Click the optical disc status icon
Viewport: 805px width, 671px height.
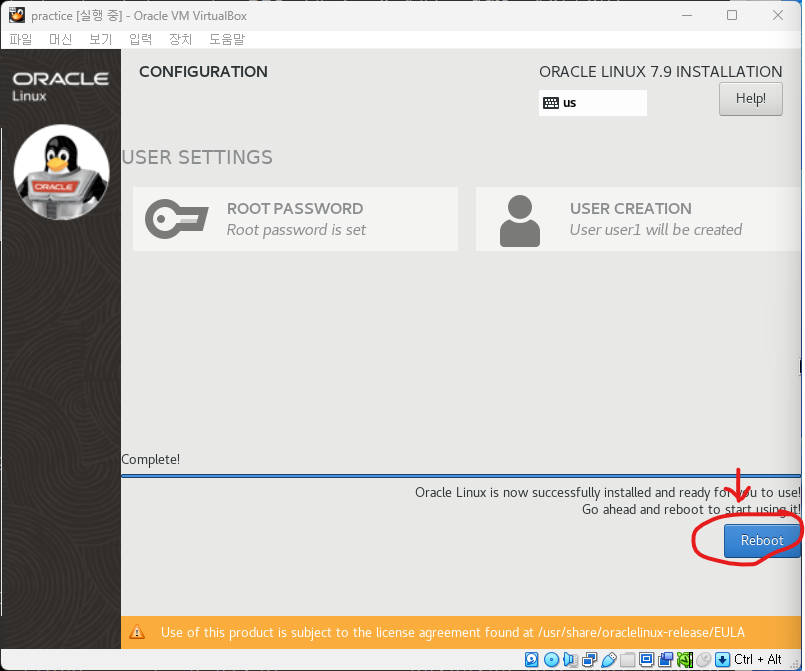coord(551,659)
